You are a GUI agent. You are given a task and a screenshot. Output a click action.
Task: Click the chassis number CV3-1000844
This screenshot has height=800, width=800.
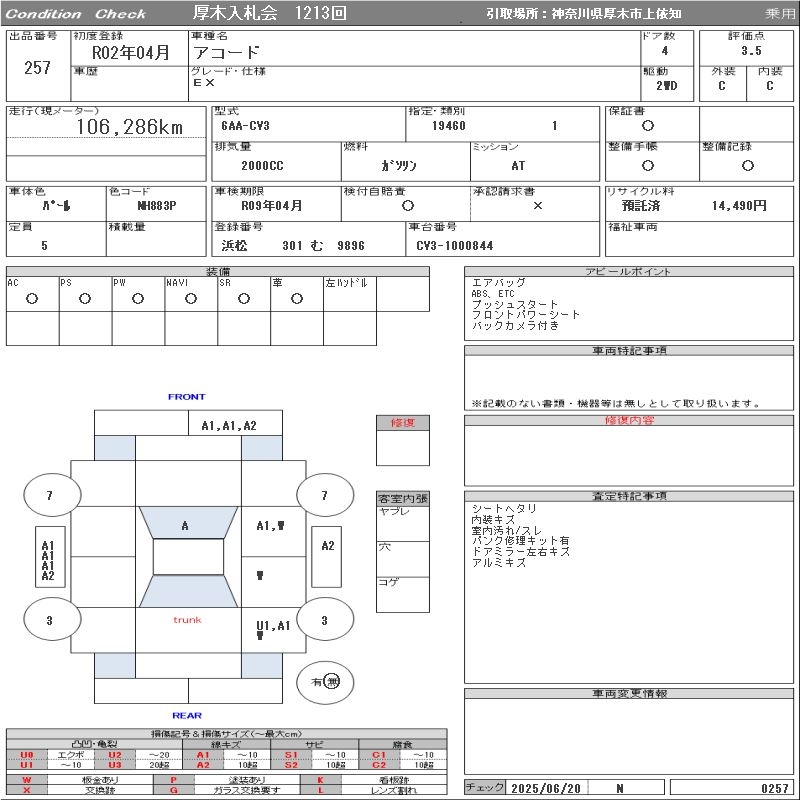[455, 245]
